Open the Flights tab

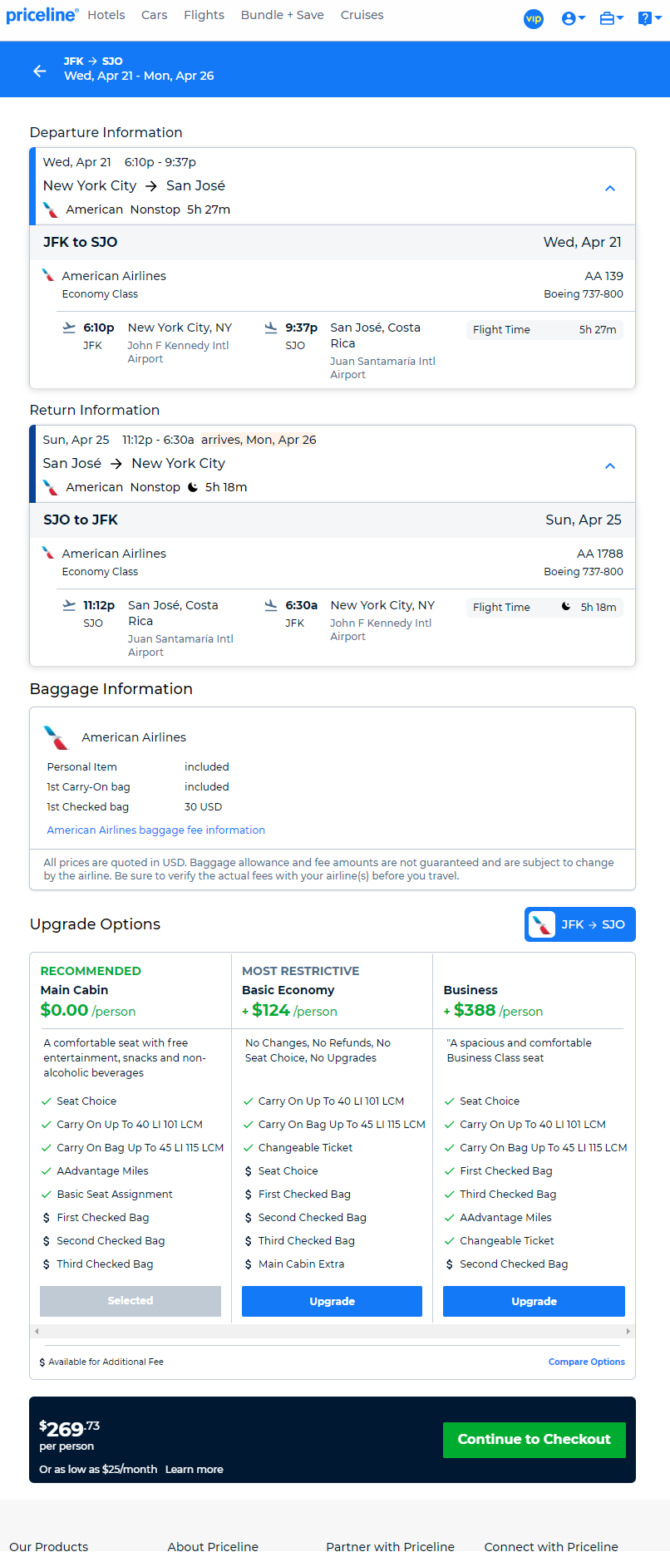204,15
